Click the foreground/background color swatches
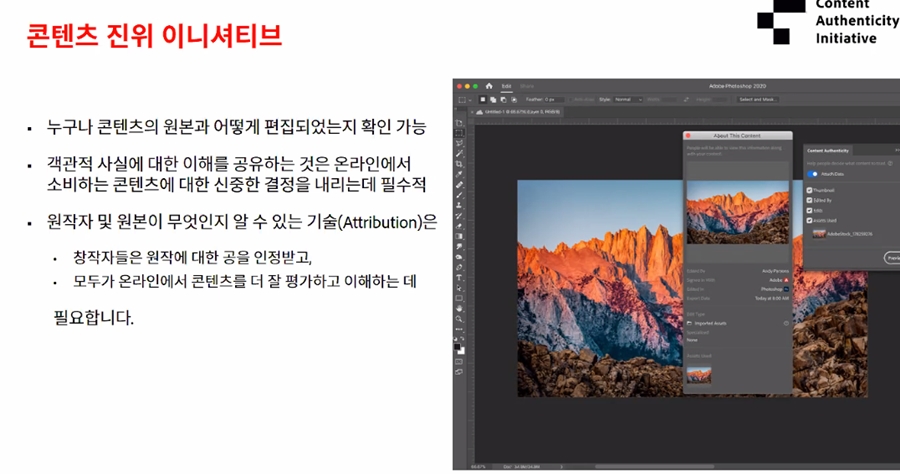 tap(460, 348)
